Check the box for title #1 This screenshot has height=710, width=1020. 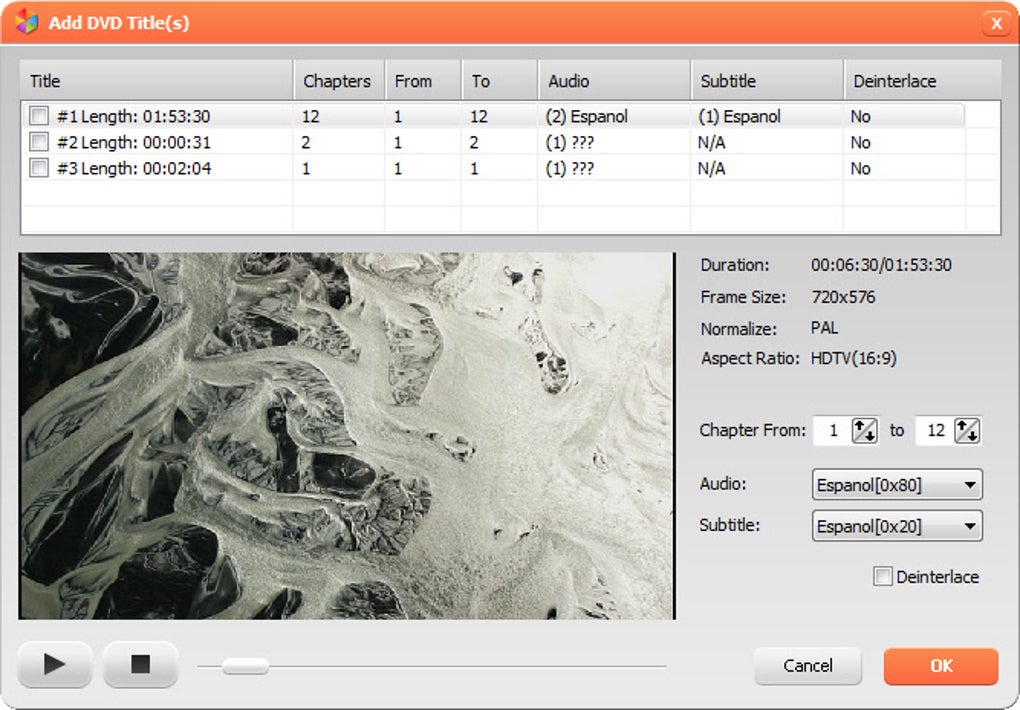pos(39,116)
